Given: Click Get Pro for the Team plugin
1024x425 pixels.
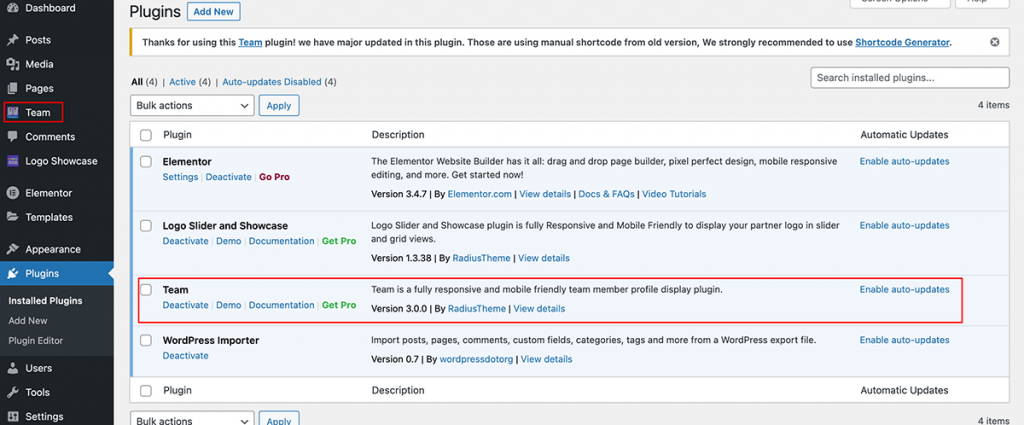Looking at the screenshot, I should coord(339,305).
